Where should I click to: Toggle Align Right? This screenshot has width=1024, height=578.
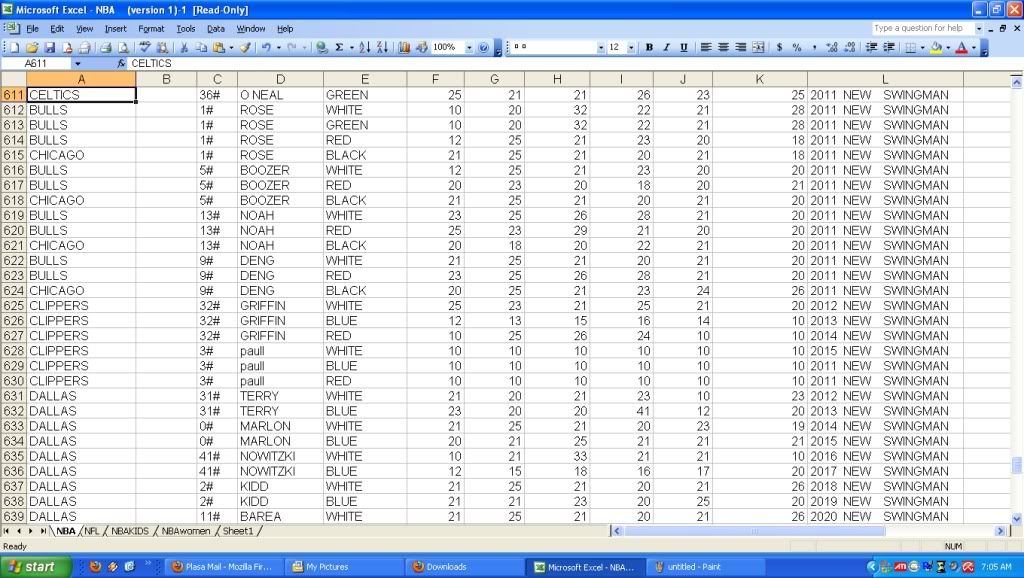pos(741,48)
